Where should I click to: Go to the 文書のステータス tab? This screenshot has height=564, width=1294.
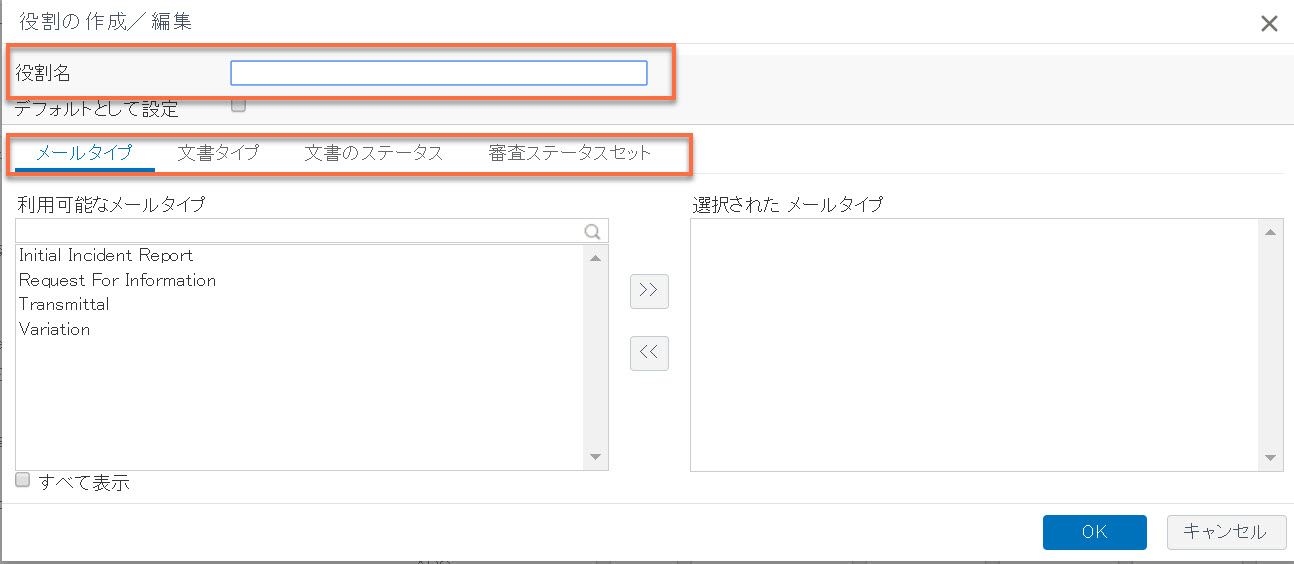374,153
